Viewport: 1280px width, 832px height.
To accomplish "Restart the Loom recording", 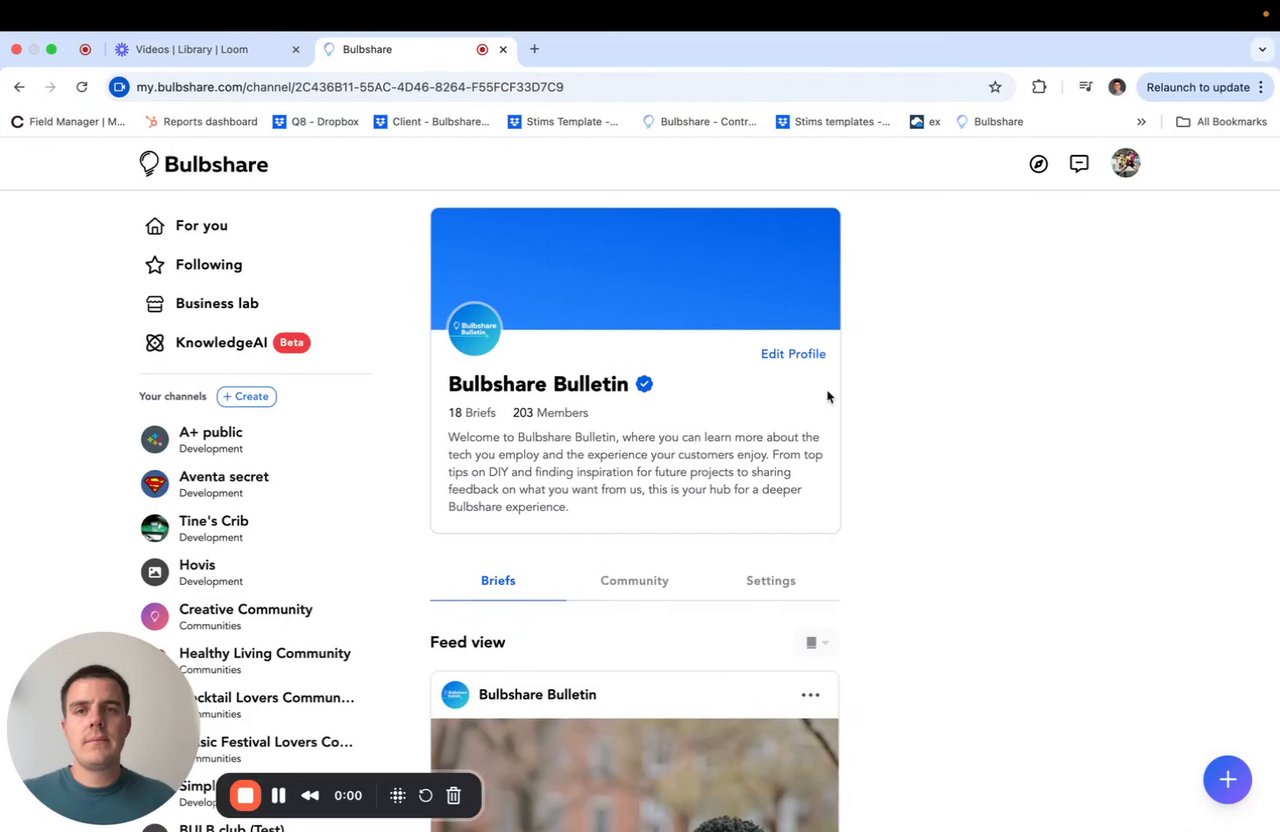I will tap(425, 796).
